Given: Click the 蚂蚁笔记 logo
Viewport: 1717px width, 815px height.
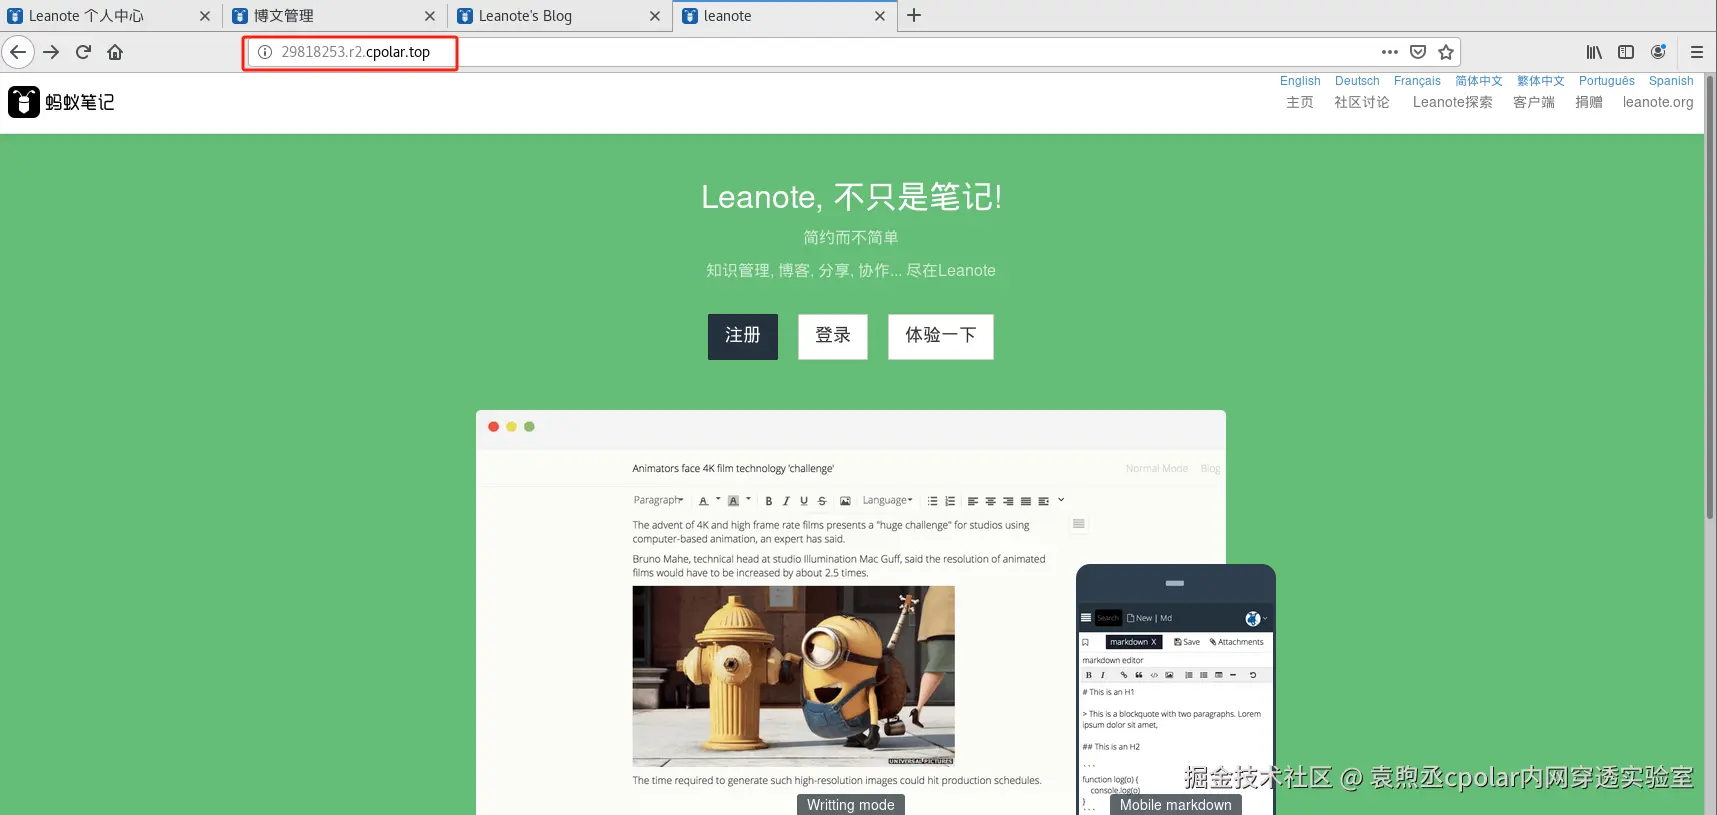Looking at the screenshot, I should point(61,102).
